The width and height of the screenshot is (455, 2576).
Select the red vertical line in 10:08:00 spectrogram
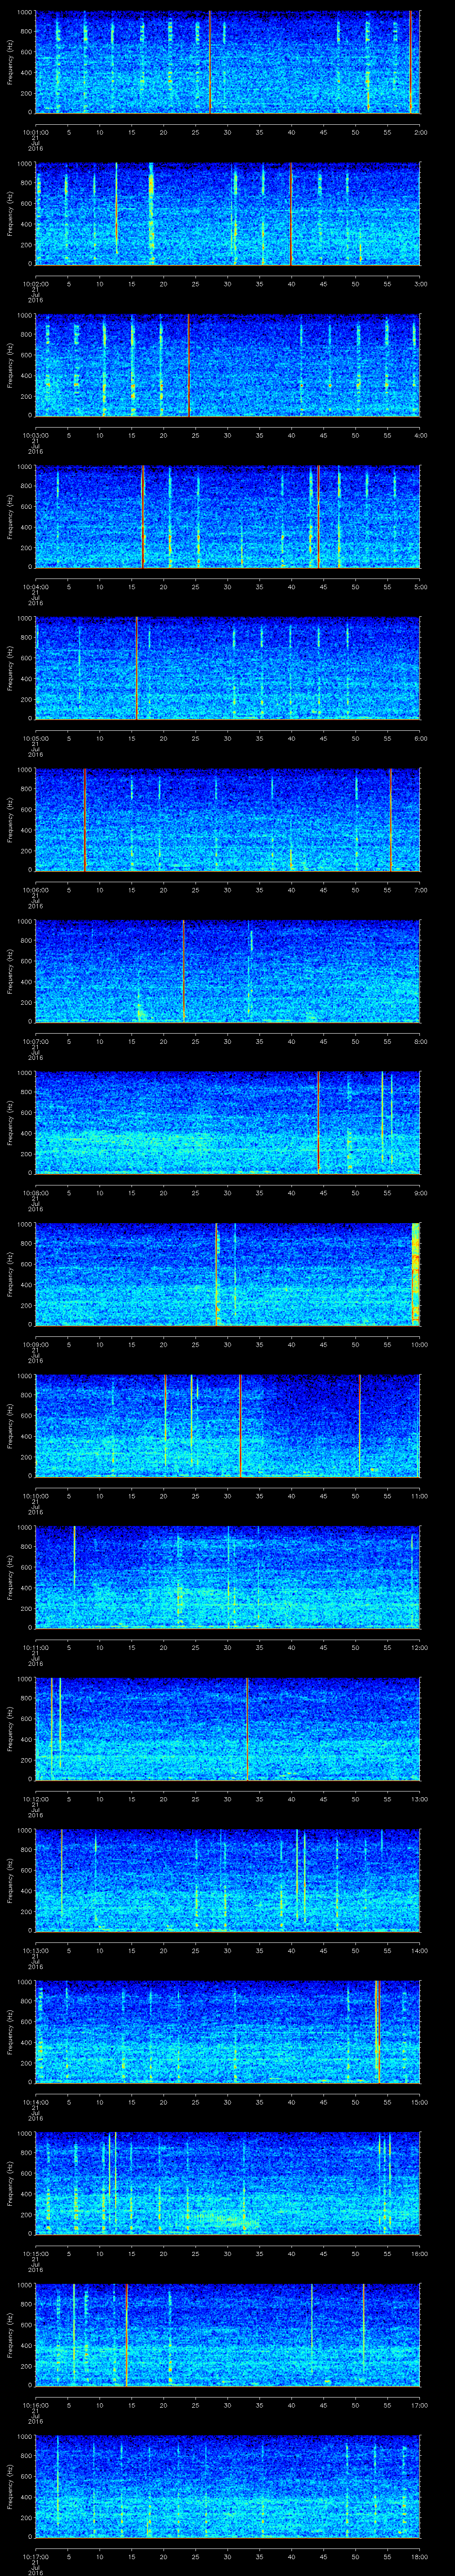click(318, 1122)
